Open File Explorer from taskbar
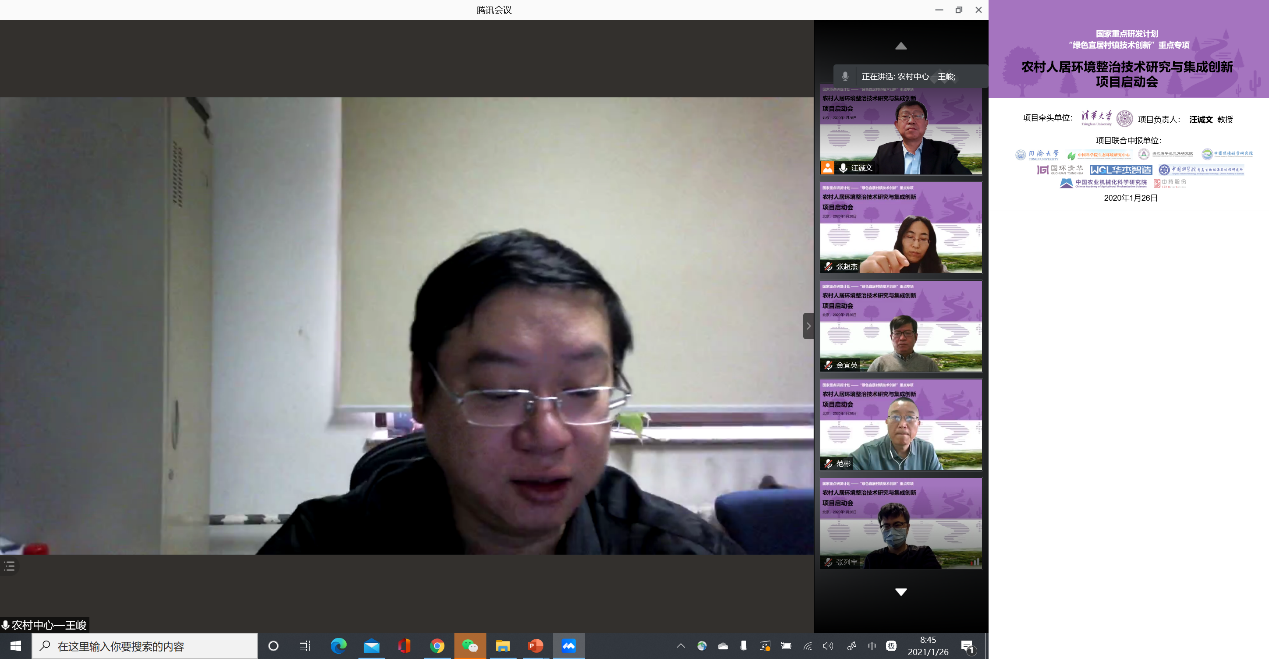1269x659 pixels. (503, 646)
